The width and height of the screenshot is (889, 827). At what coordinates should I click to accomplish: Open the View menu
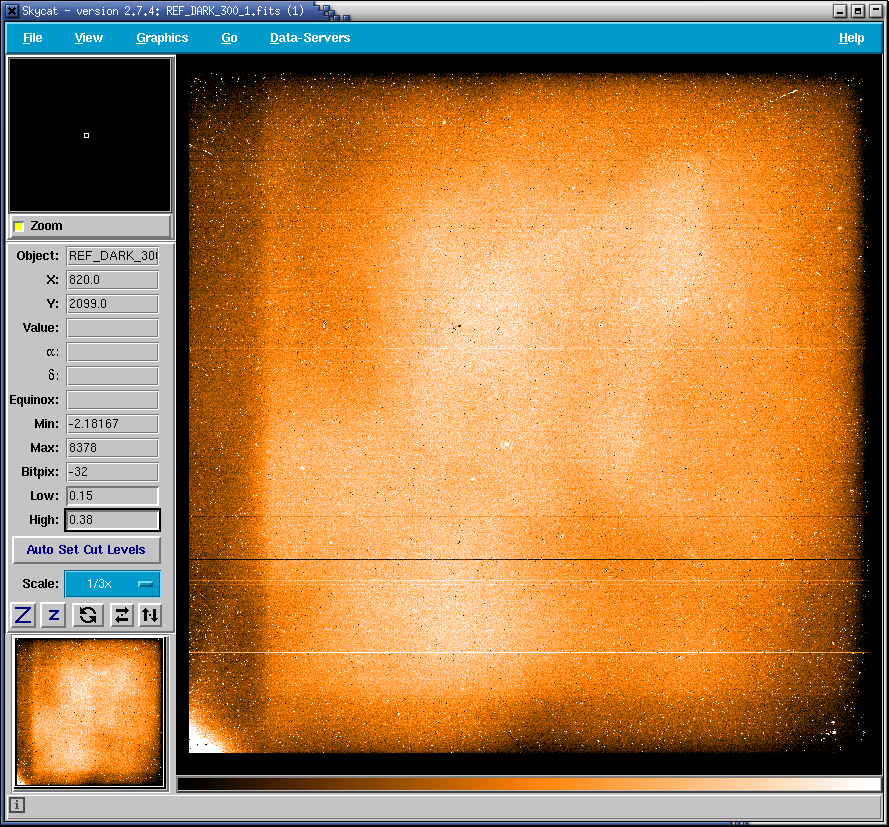[88, 38]
